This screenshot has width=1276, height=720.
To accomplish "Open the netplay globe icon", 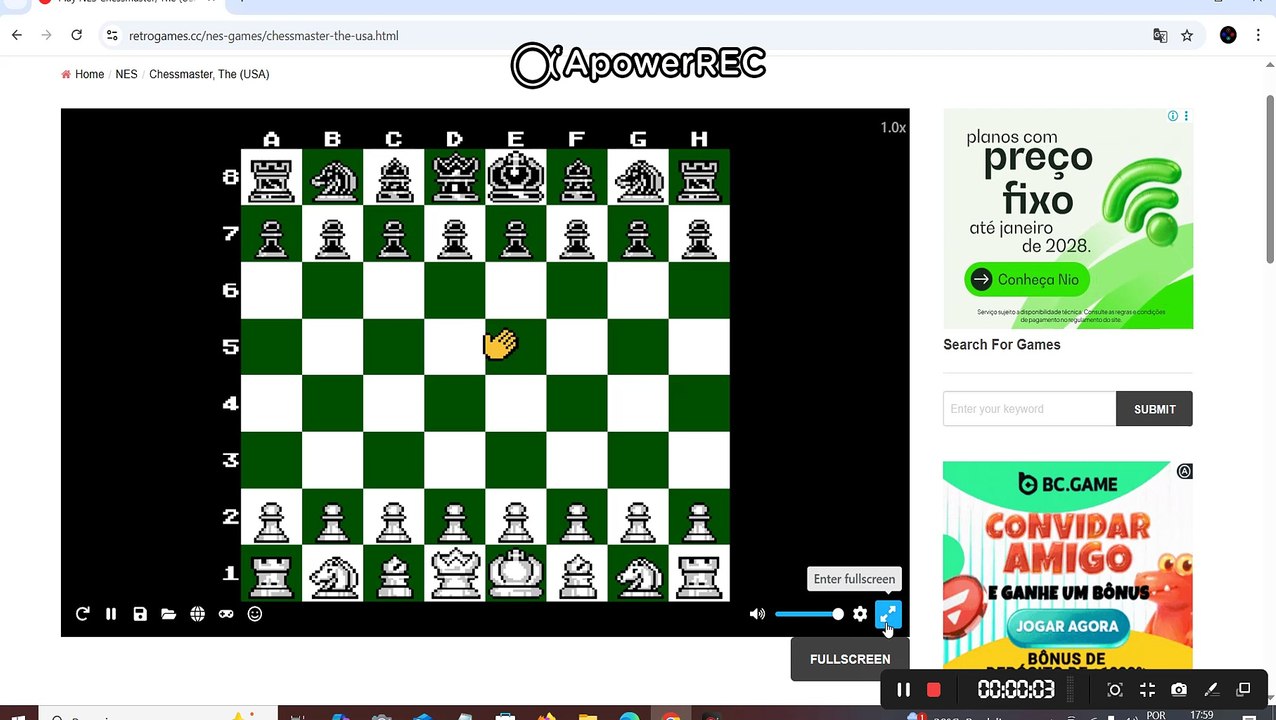I will coord(197,614).
